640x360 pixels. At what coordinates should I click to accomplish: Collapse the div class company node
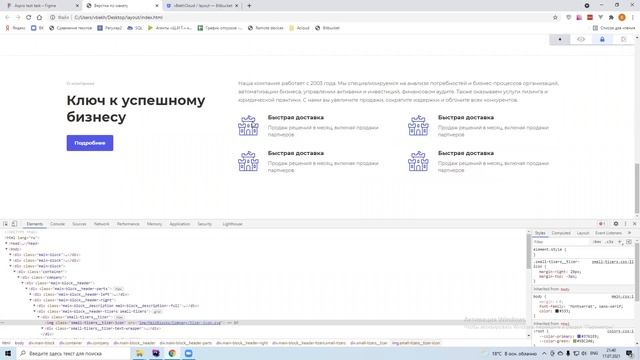click(x=19, y=277)
